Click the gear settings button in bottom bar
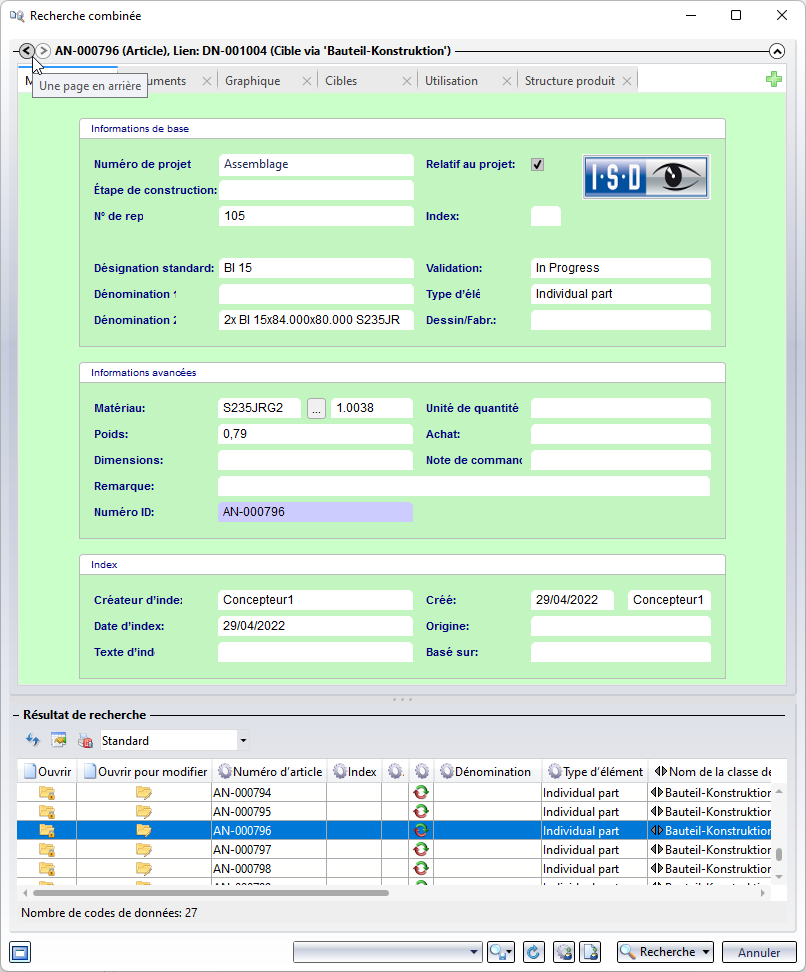The height and width of the screenshot is (972, 806). (x=564, y=952)
